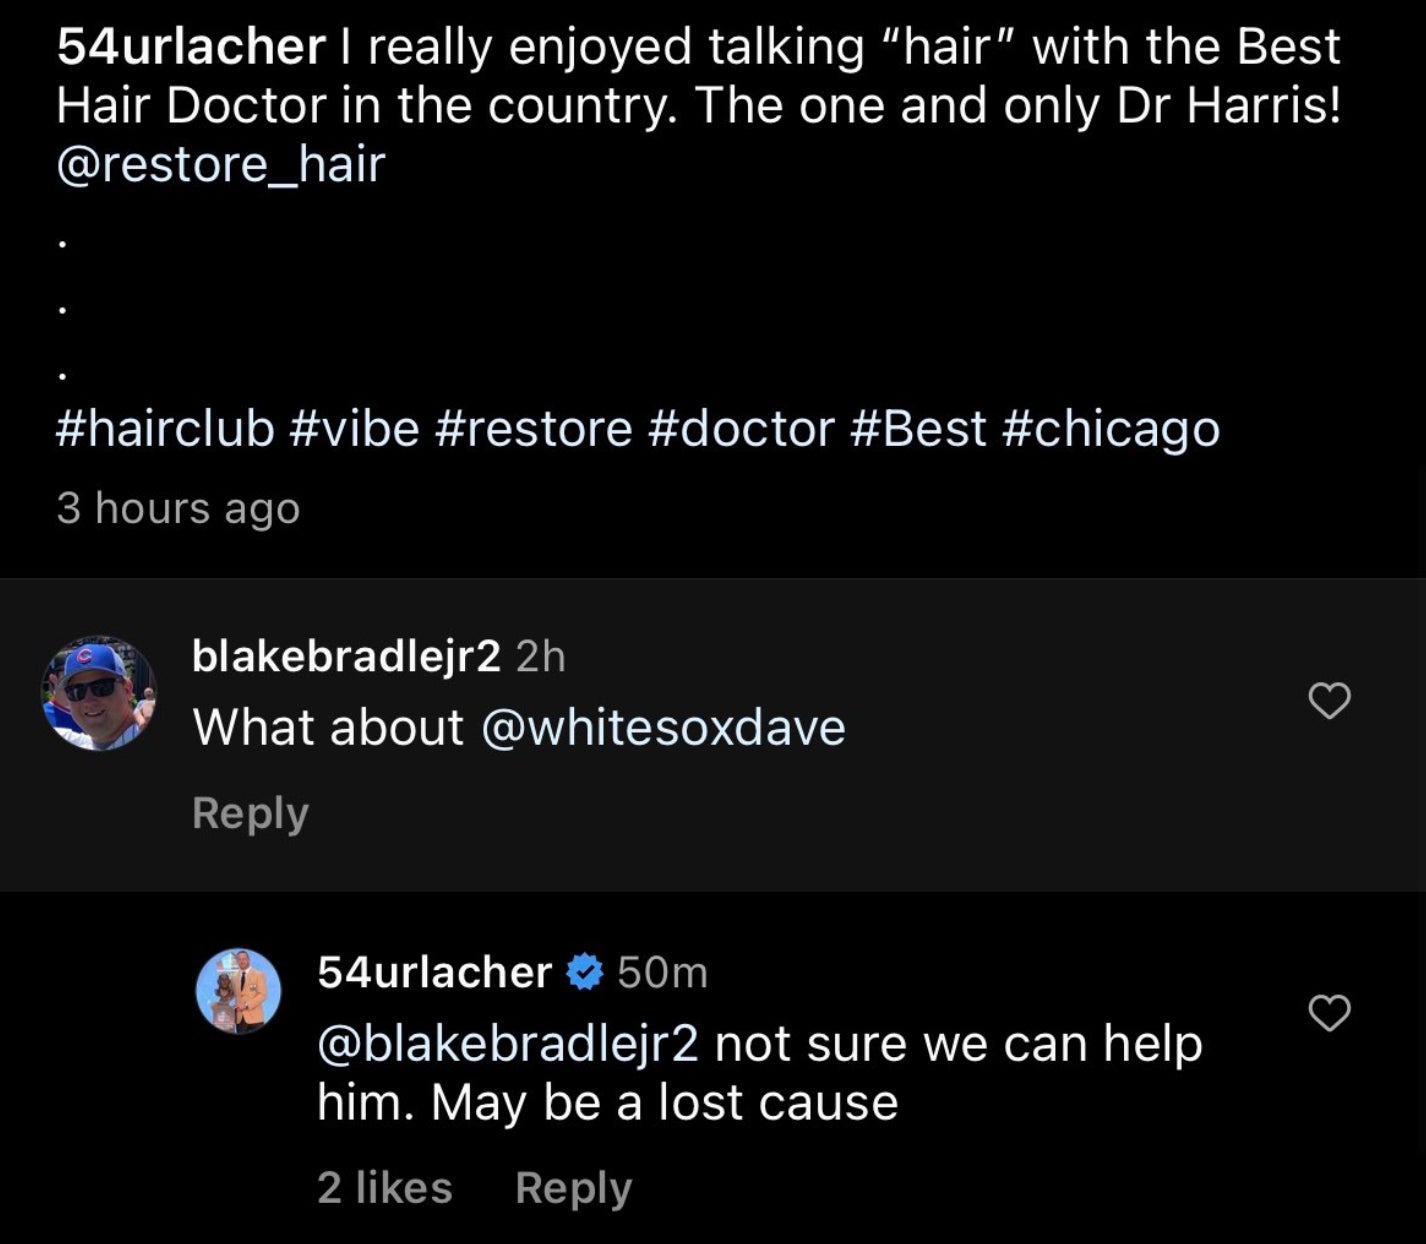Click the 54urlacher username in the caption
The image size is (1426, 1244).
(x=190, y=47)
